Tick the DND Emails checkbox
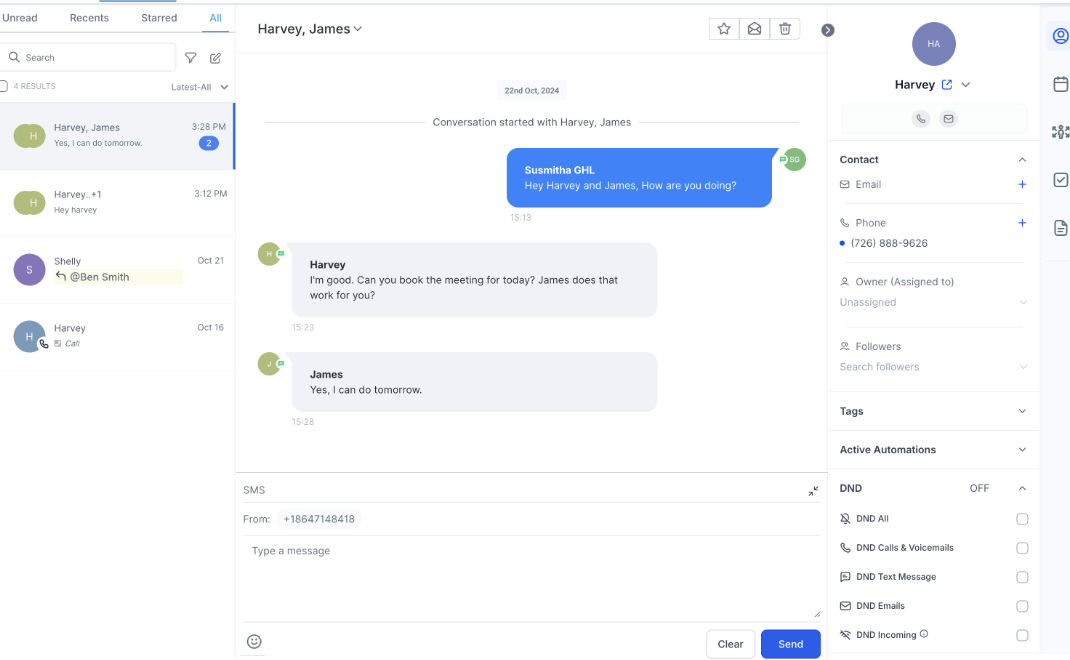 pos(1022,606)
